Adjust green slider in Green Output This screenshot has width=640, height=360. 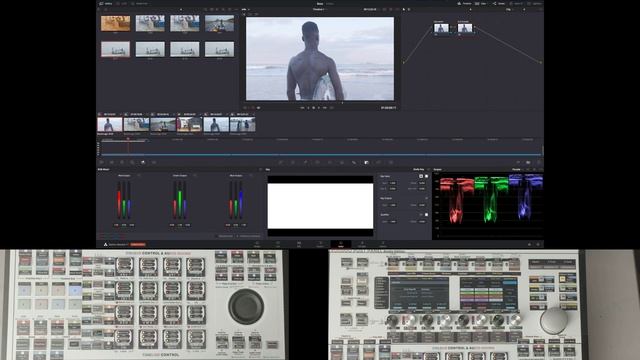pos(180,200)
